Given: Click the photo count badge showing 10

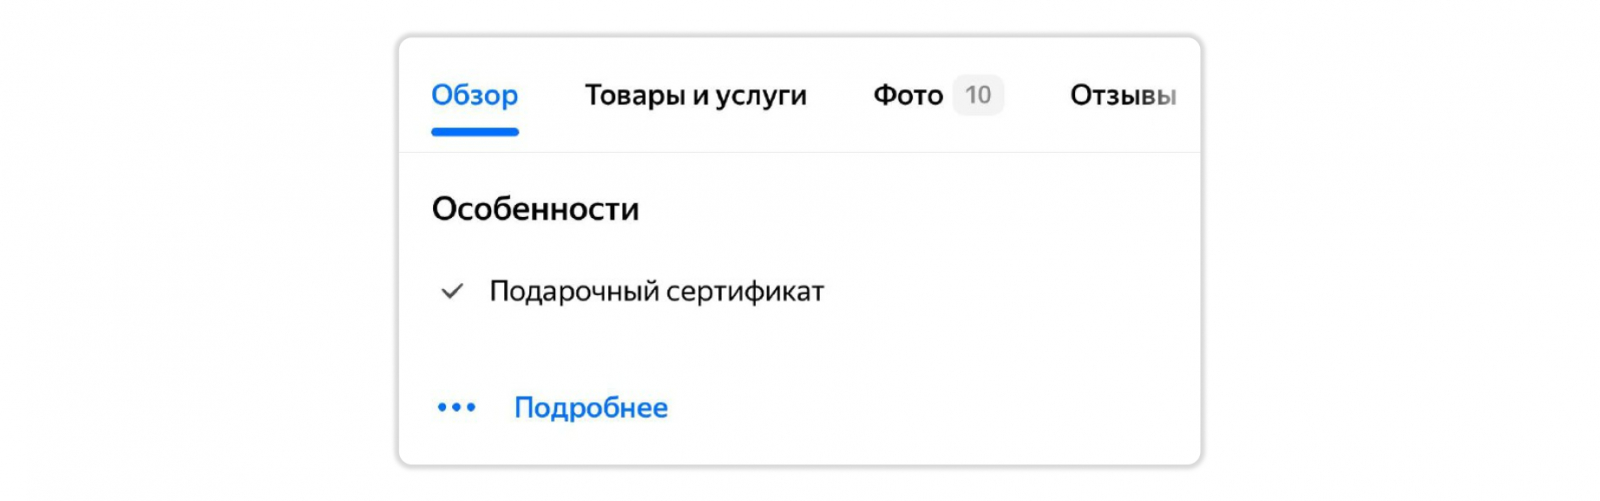Looking at the screenshot, I should (977, 95).
